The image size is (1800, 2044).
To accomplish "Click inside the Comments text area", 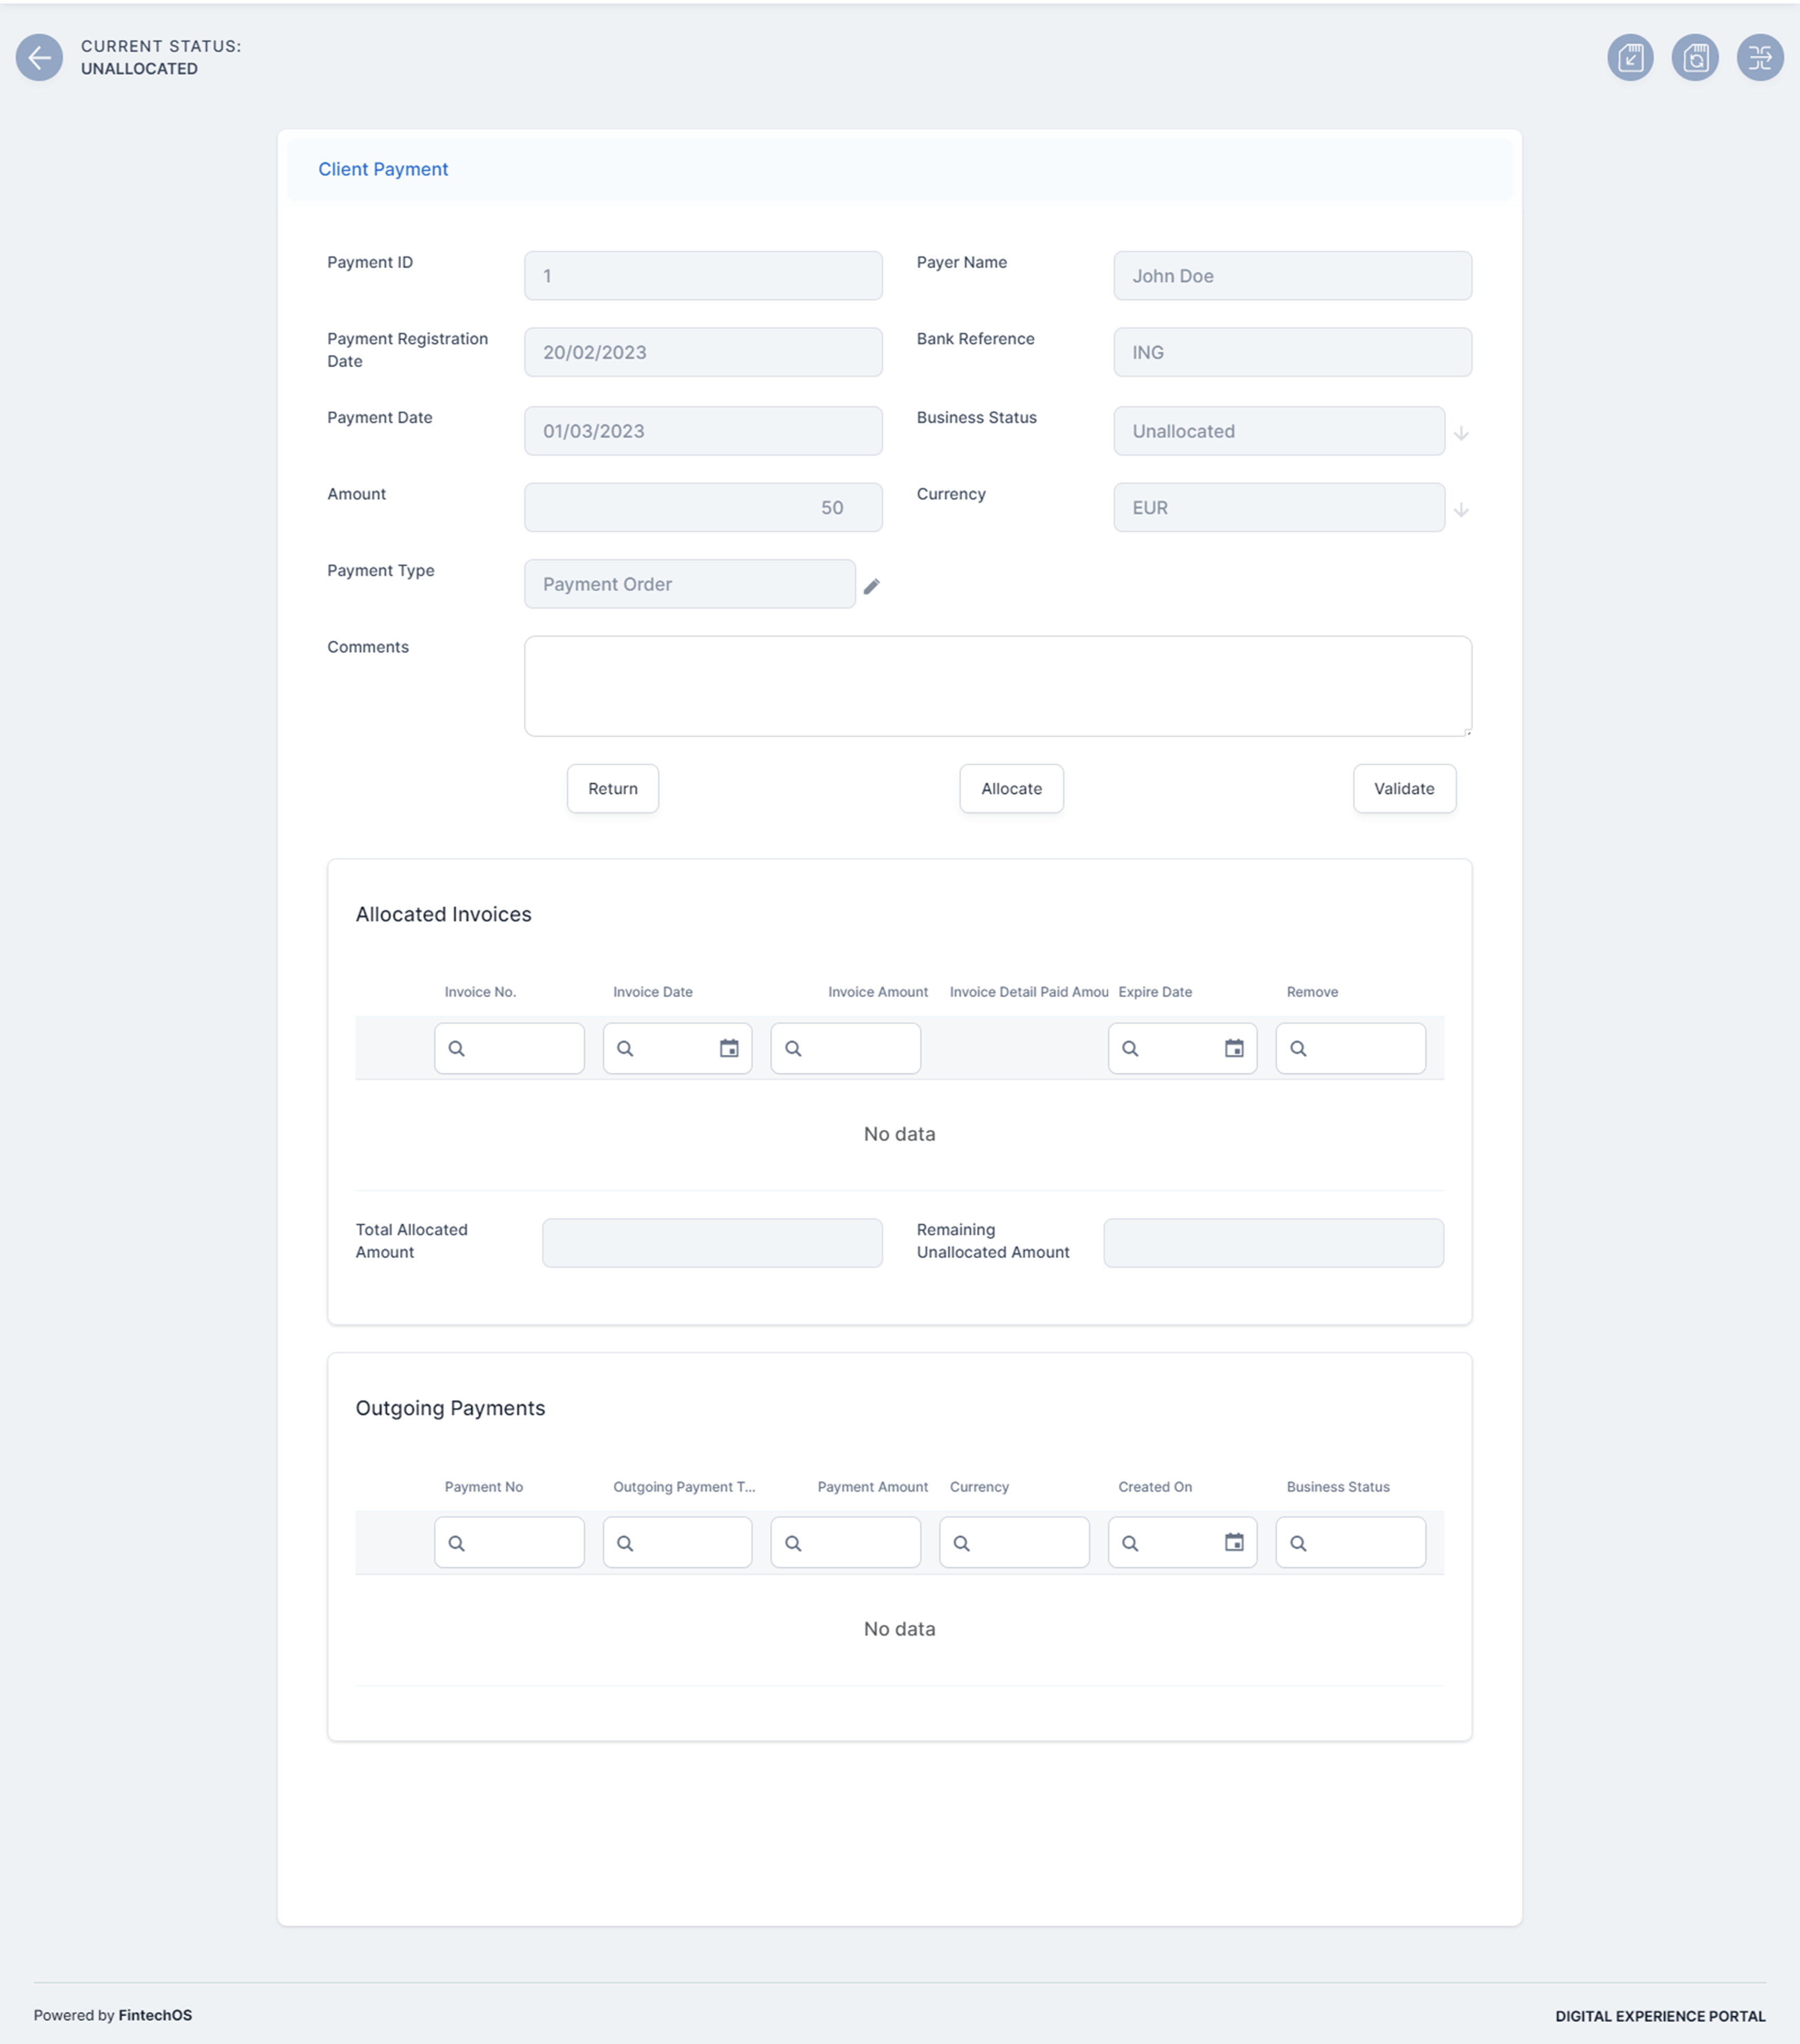I will pos(997,686).
